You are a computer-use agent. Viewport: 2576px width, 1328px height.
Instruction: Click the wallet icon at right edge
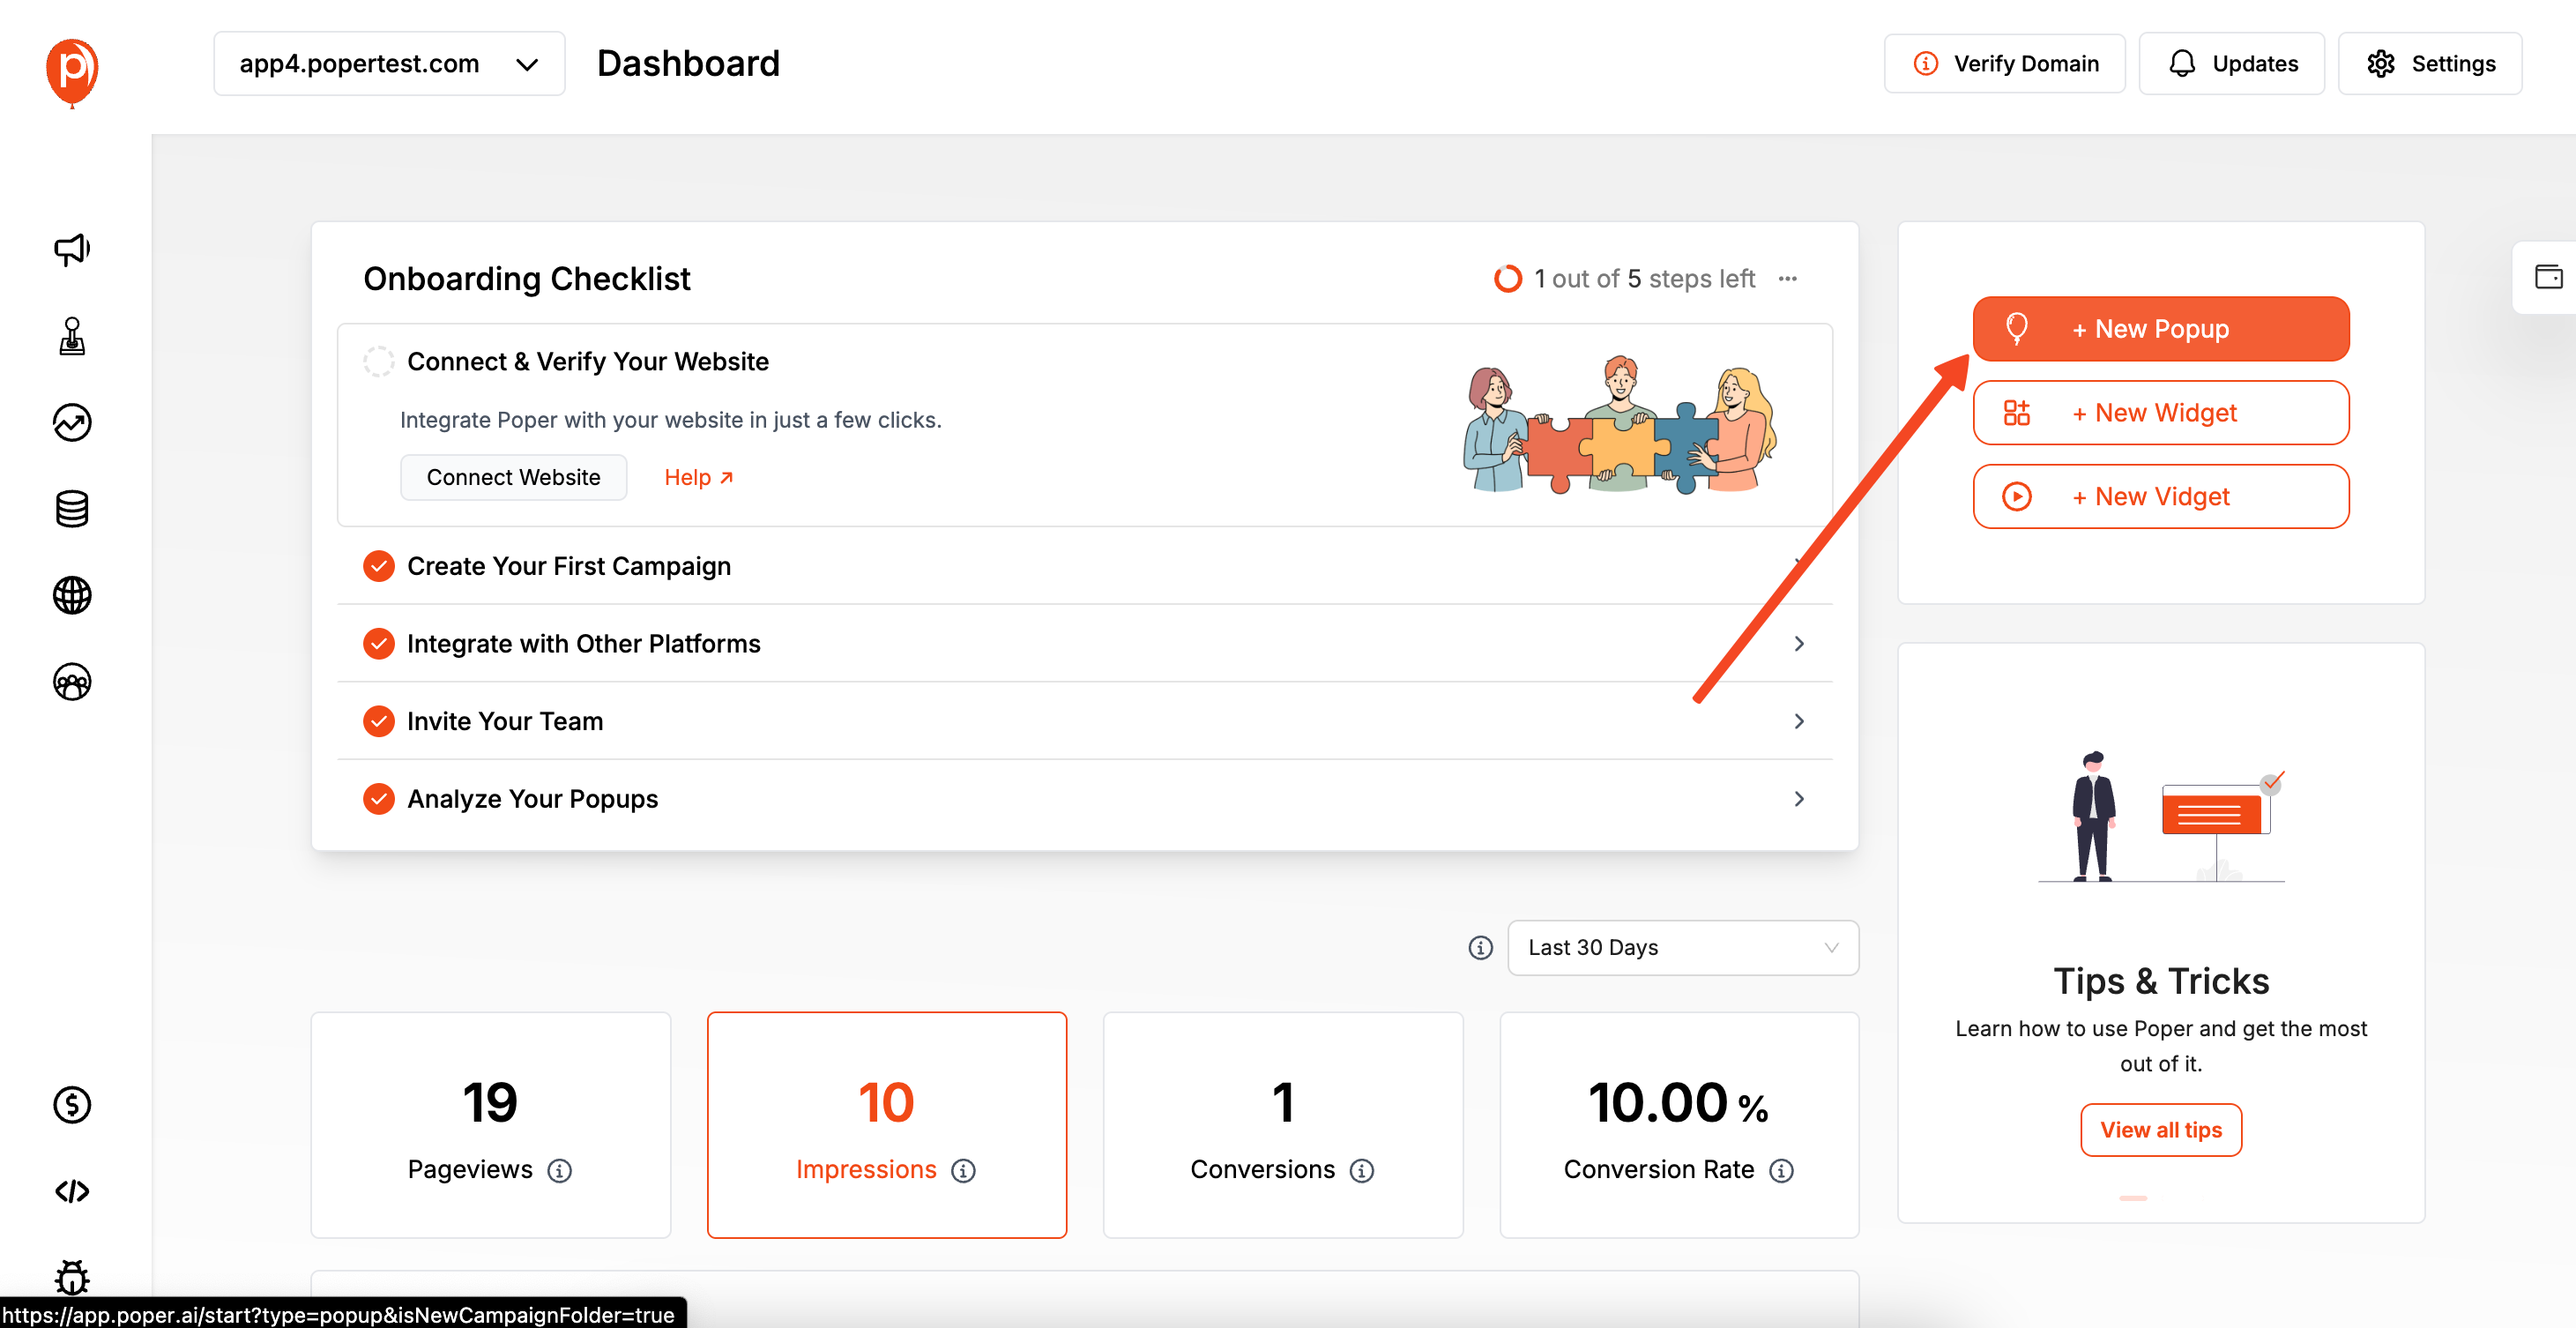click(2548, 277)
